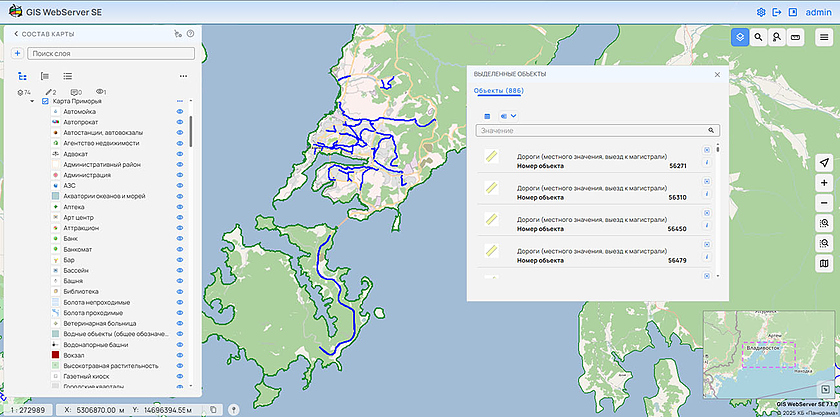840x417 pixels.
Task: Click the zoom out minus button
Action: tap(824, 203)
